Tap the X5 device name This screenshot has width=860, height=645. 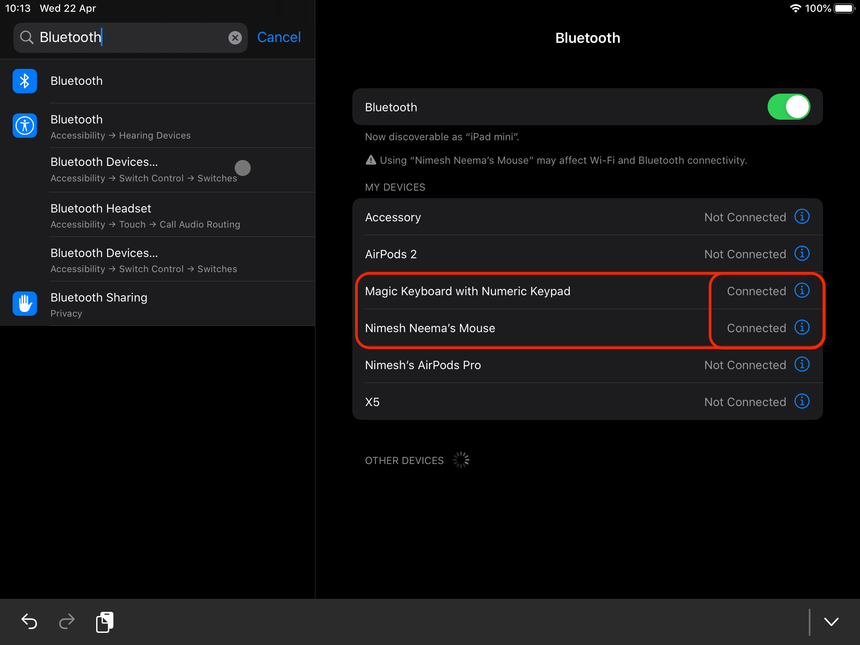click(372, 402)
